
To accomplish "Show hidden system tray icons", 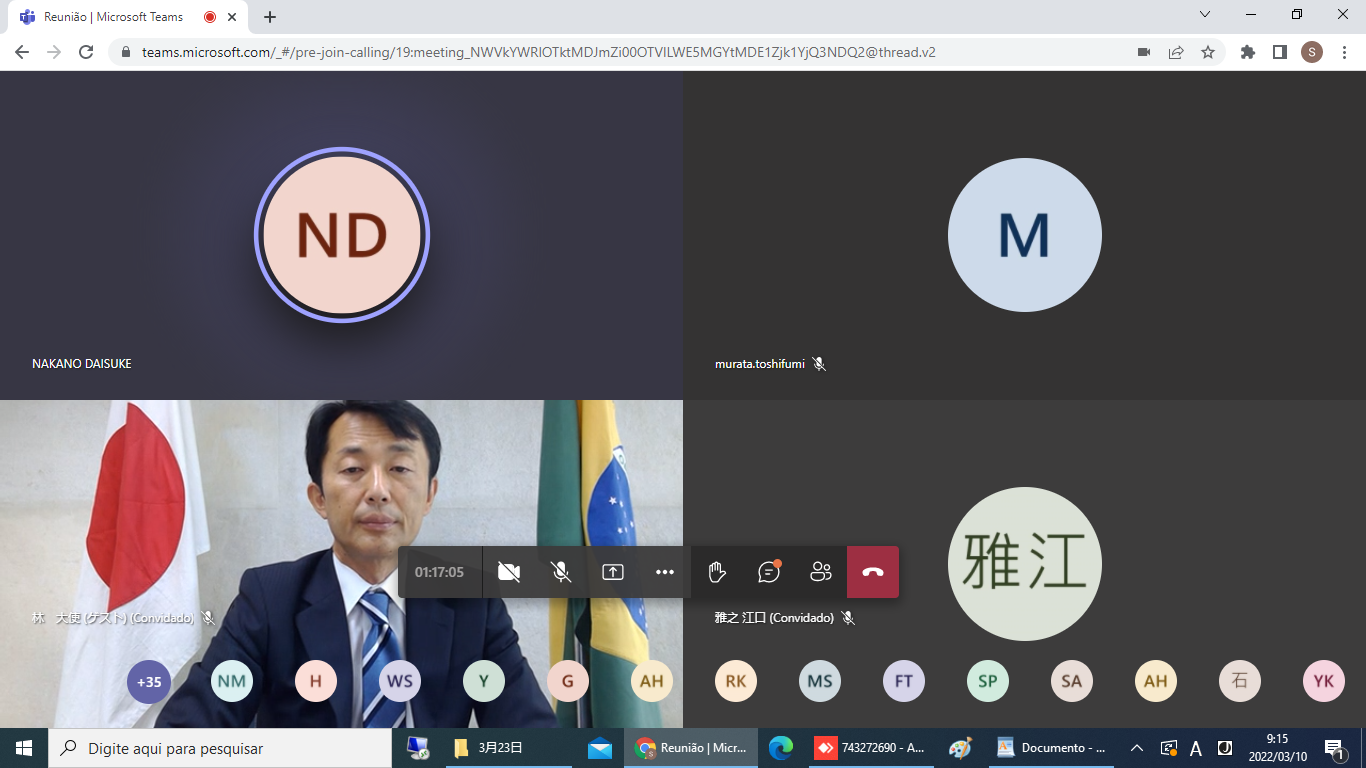I will click(1137, 748).
